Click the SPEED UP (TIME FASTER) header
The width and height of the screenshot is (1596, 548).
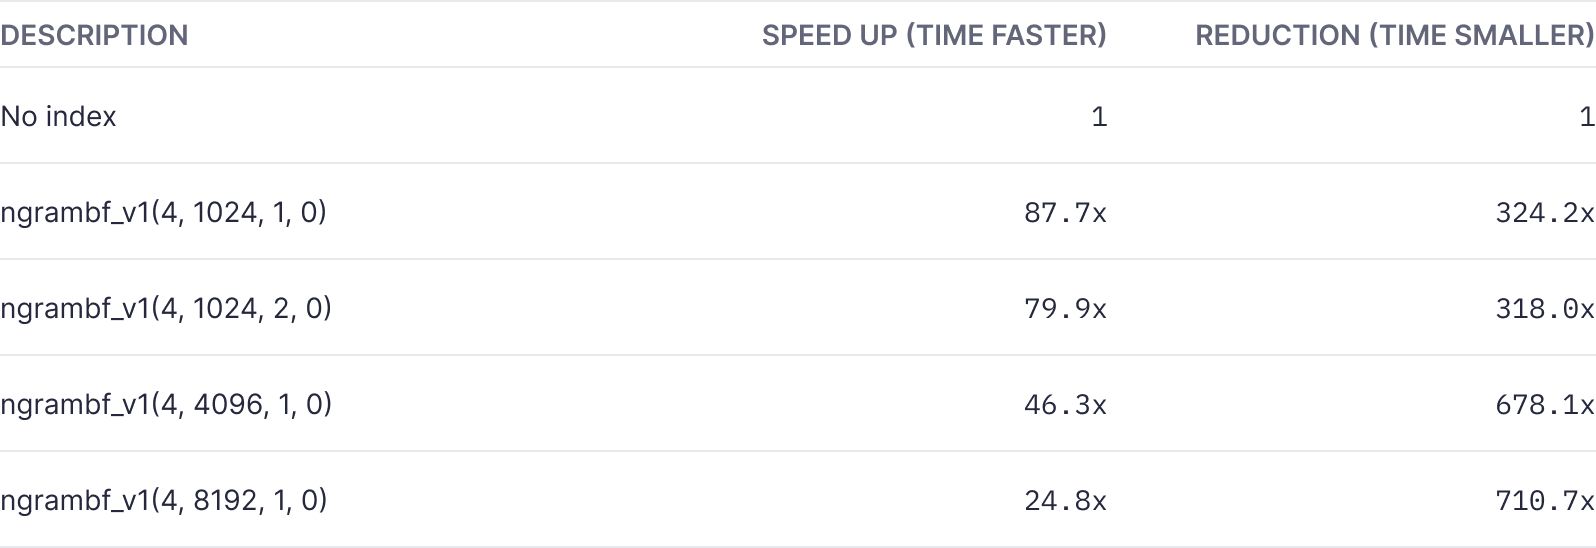coord(934,35)
